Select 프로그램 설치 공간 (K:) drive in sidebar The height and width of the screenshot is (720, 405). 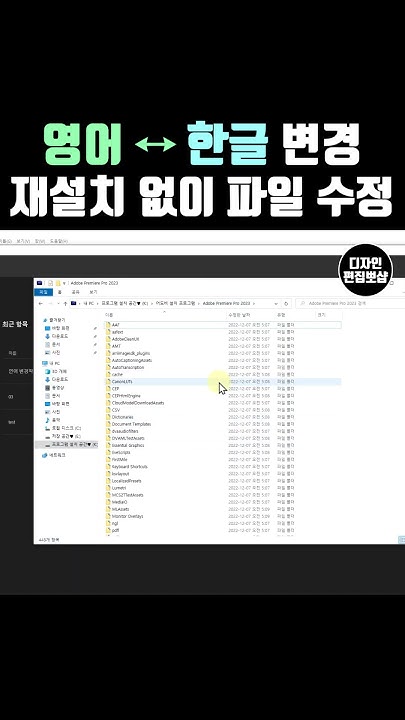click(73, 444)
